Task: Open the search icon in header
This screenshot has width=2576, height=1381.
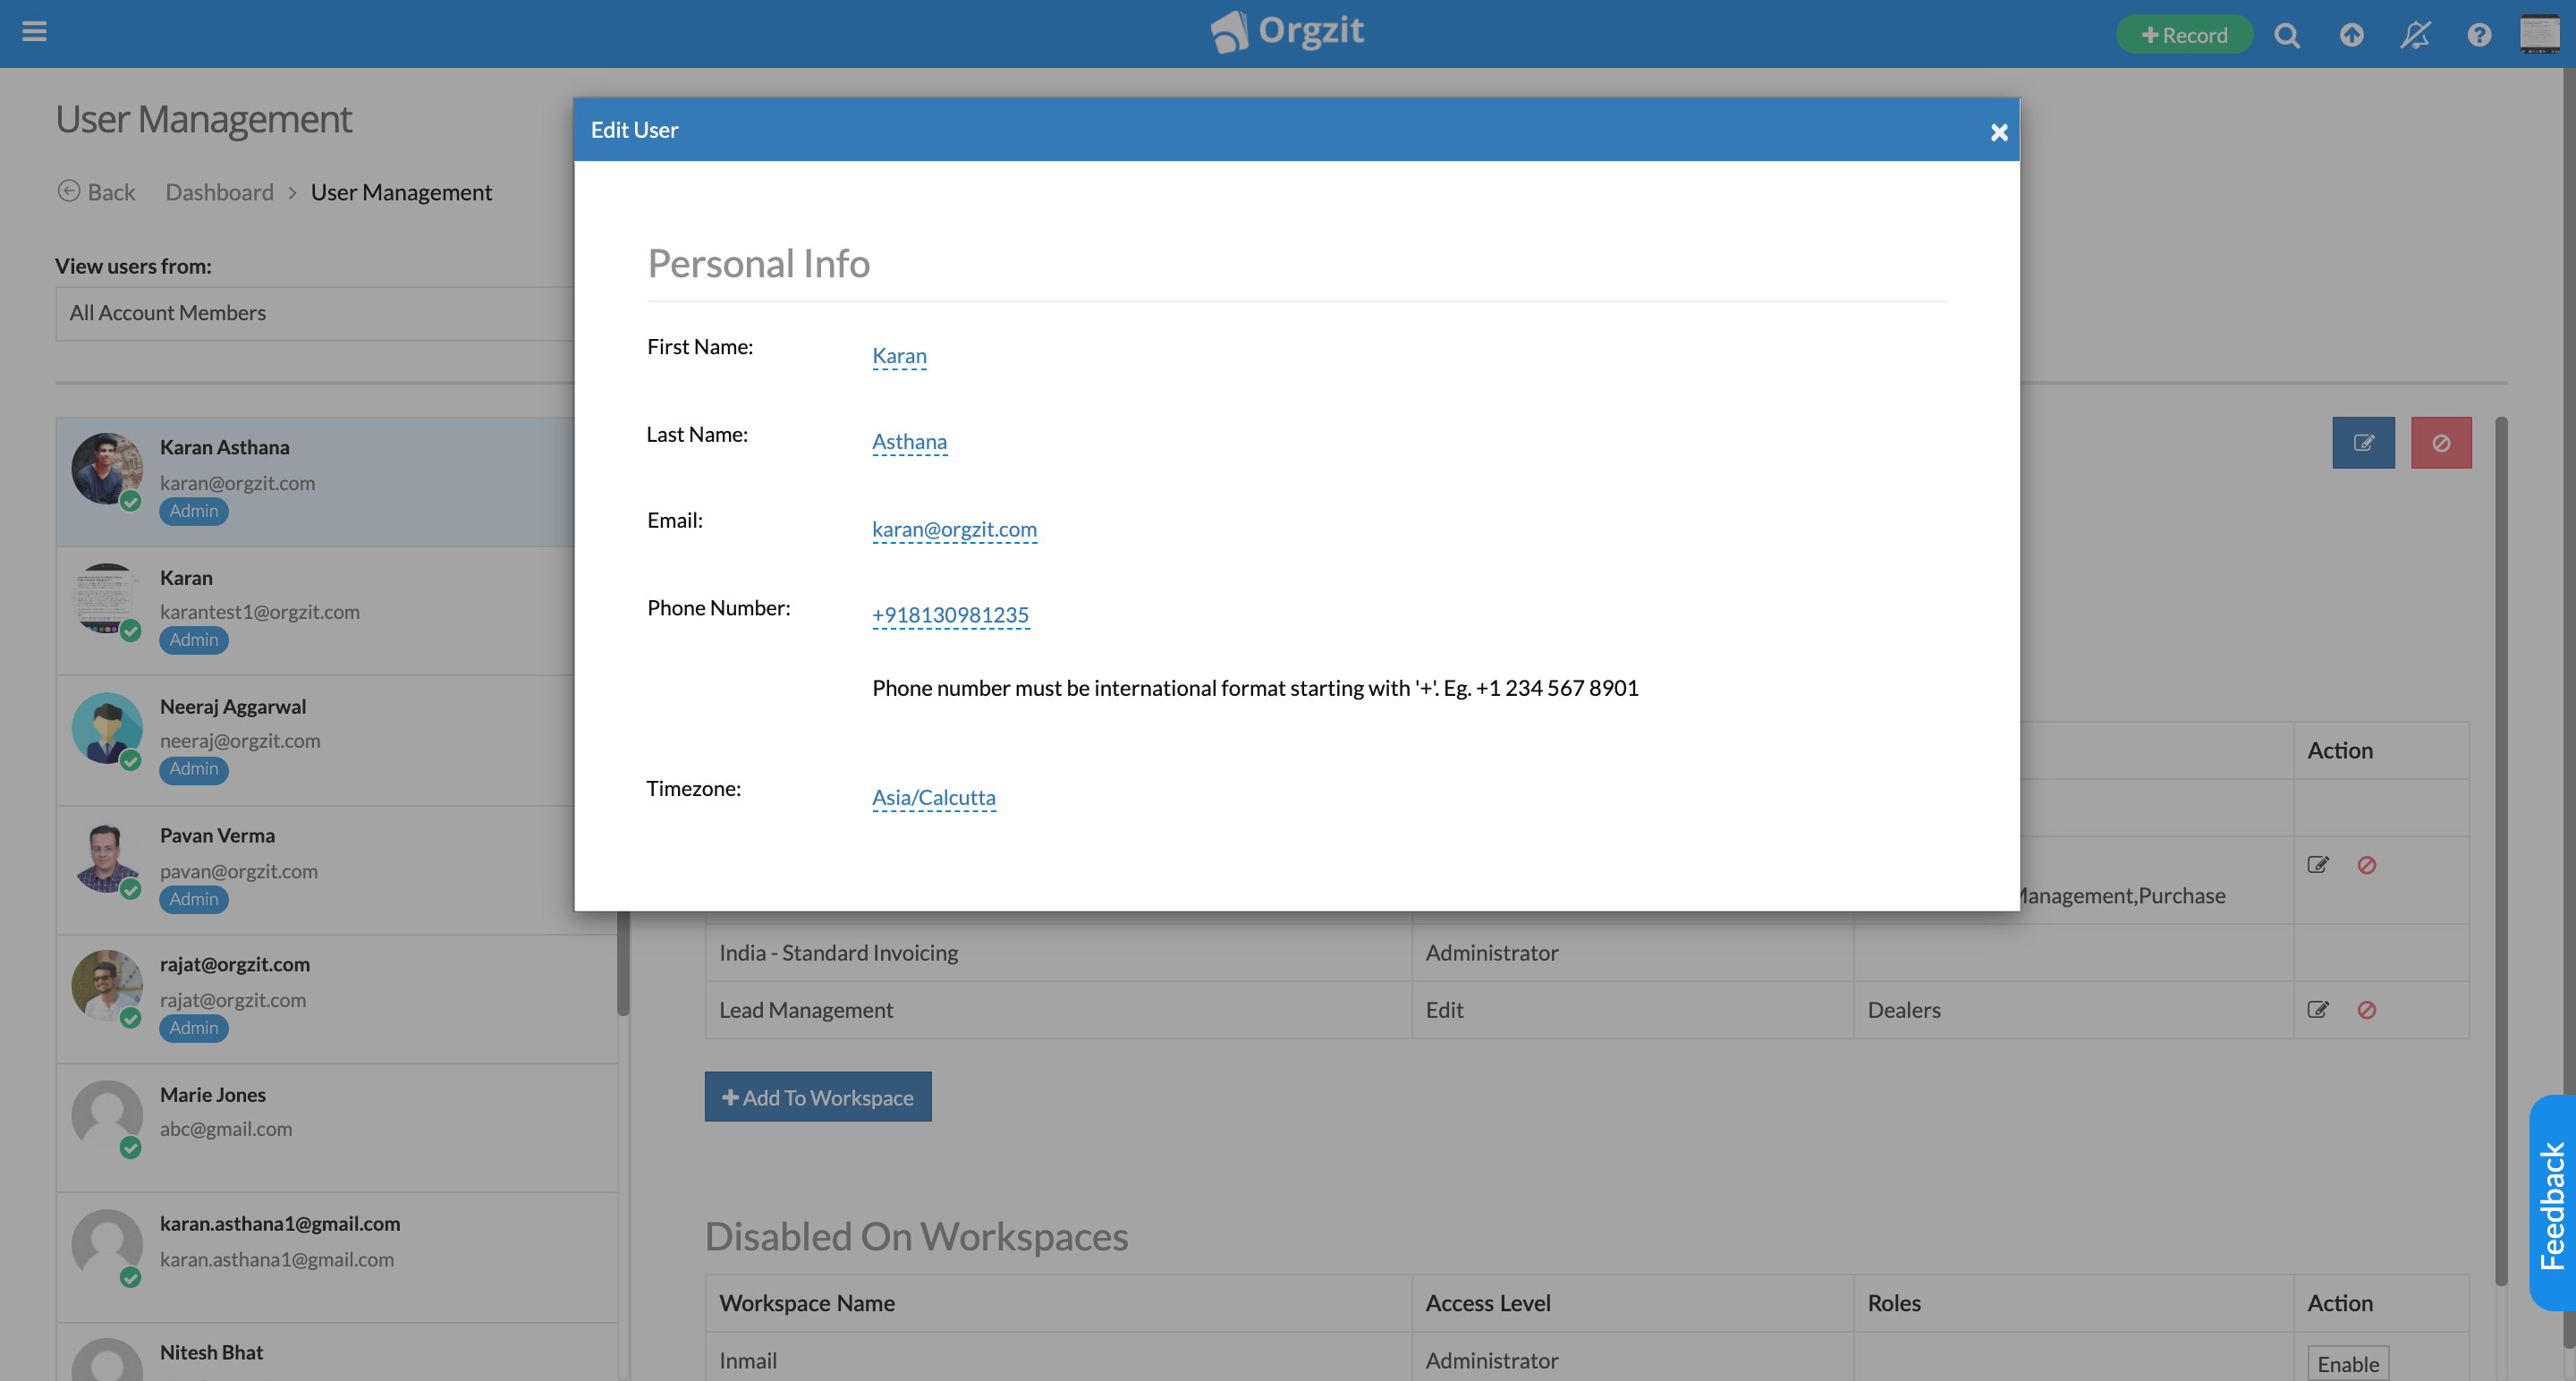Action: click(2286, 35)
